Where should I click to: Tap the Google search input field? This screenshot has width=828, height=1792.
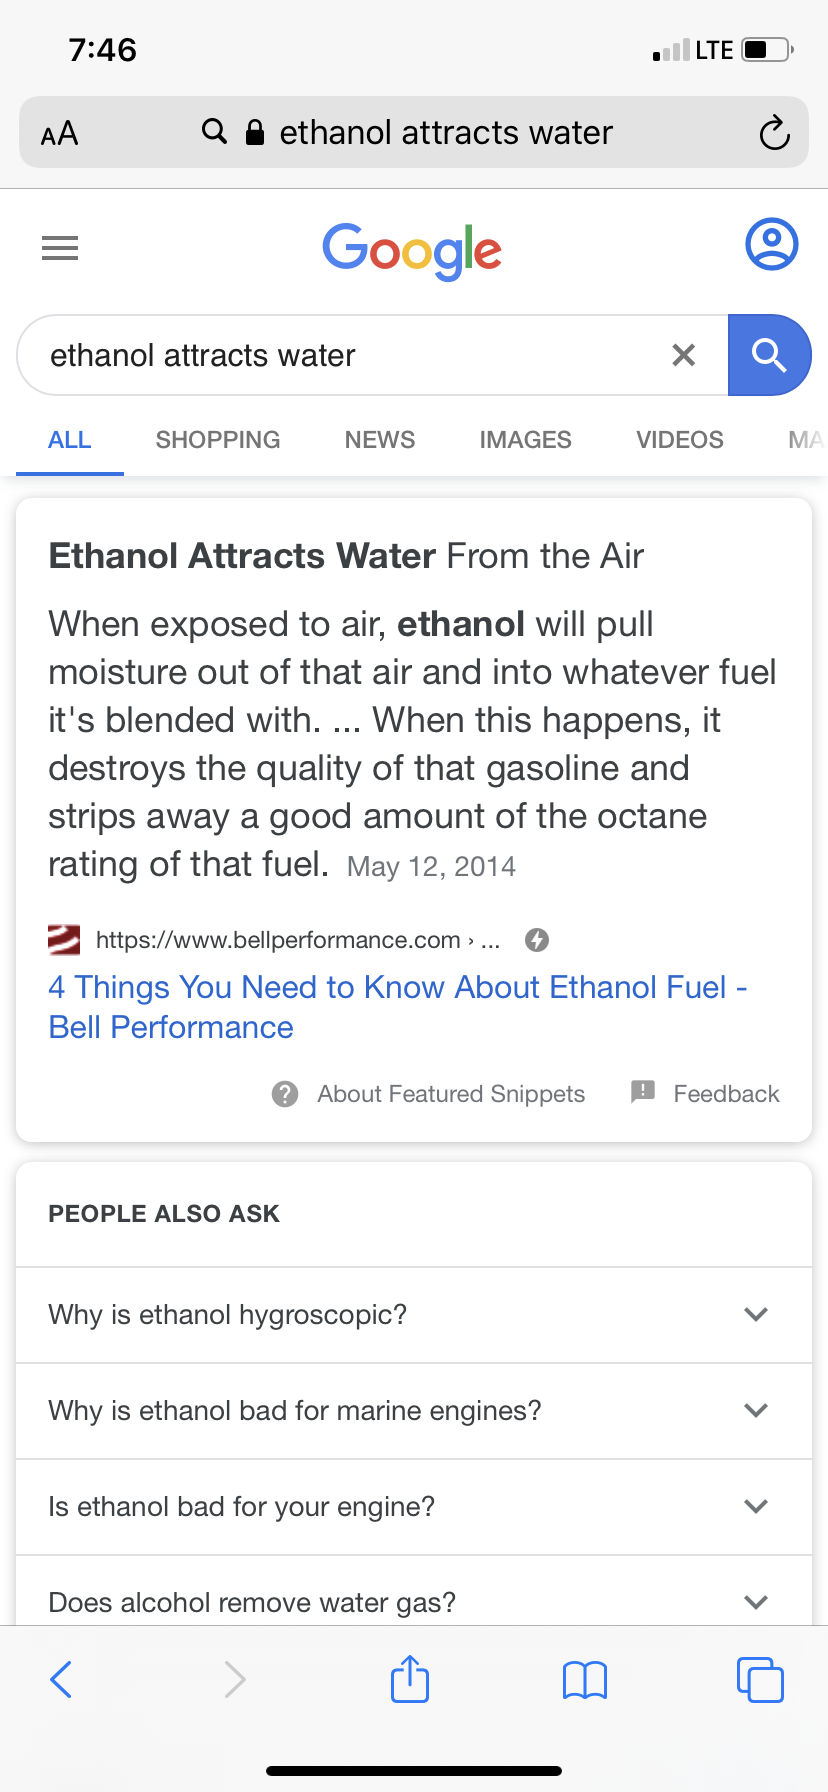point(340,355)
